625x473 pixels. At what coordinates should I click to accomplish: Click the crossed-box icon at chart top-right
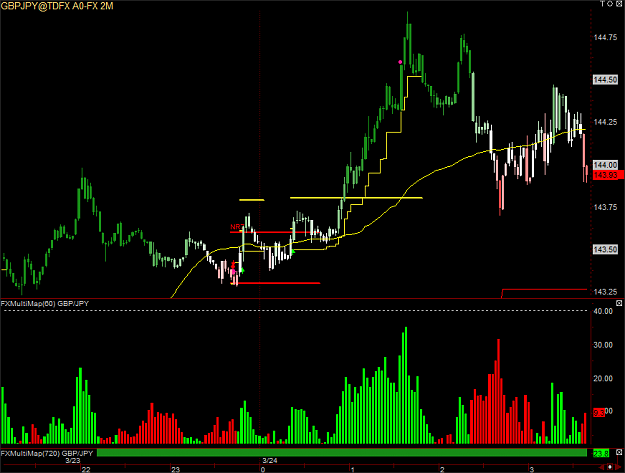(619, 4)
